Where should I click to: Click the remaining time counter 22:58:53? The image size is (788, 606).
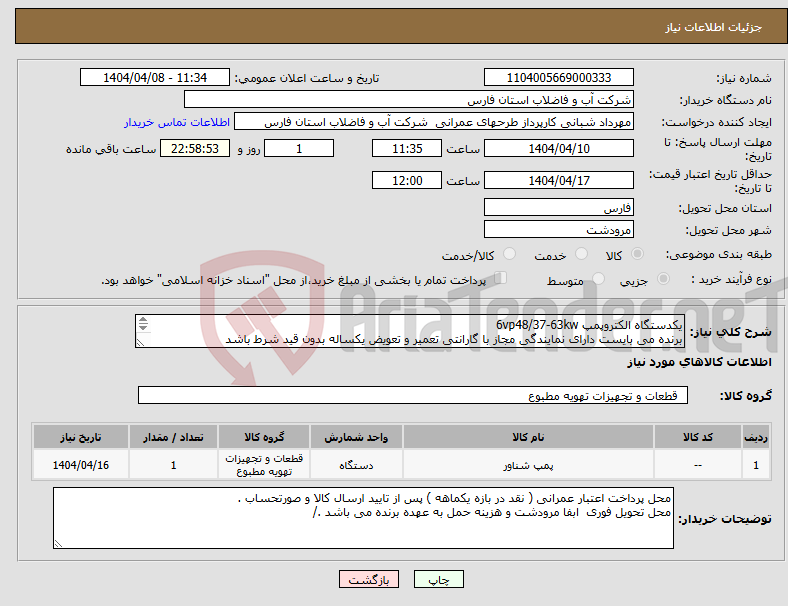click(x=195, y=148)
